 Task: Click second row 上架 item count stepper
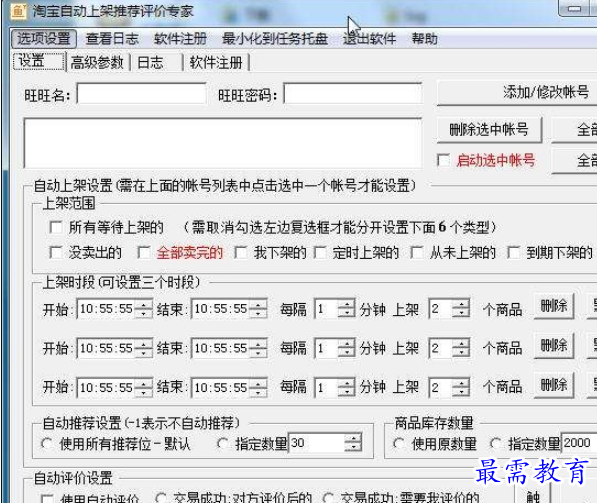point(461,348)
